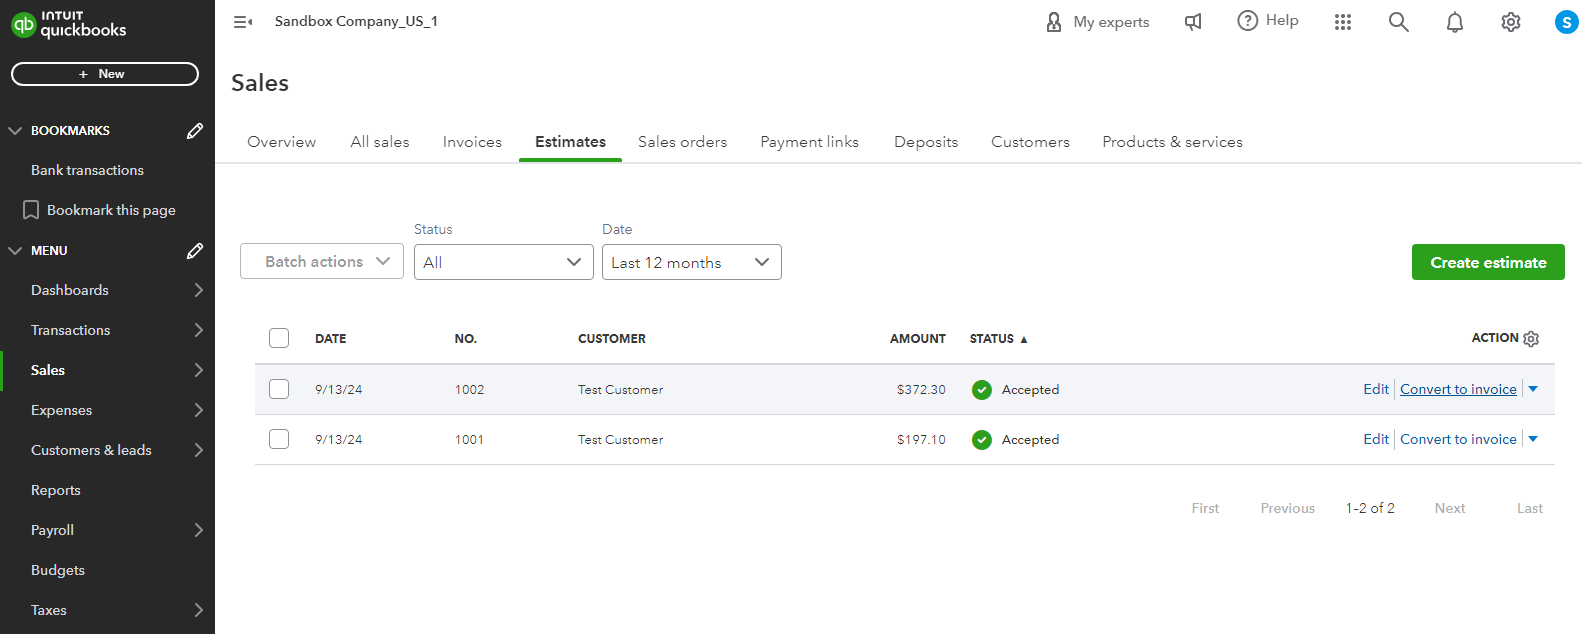
Task: Convert estimate 1002 to invoice
Action: coord(1457,389)
